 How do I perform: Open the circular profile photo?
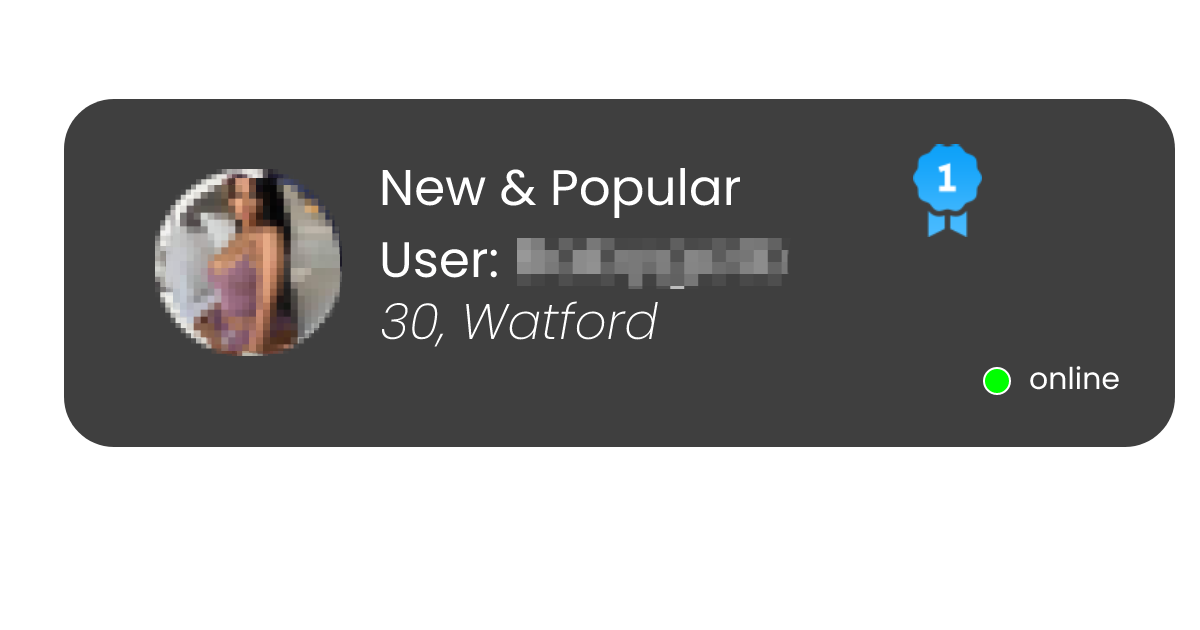pos(248,262)
